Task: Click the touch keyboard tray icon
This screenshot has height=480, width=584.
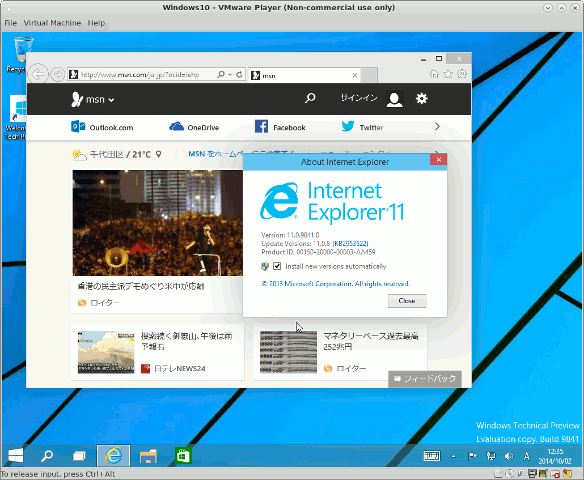Action: (432, 456)
